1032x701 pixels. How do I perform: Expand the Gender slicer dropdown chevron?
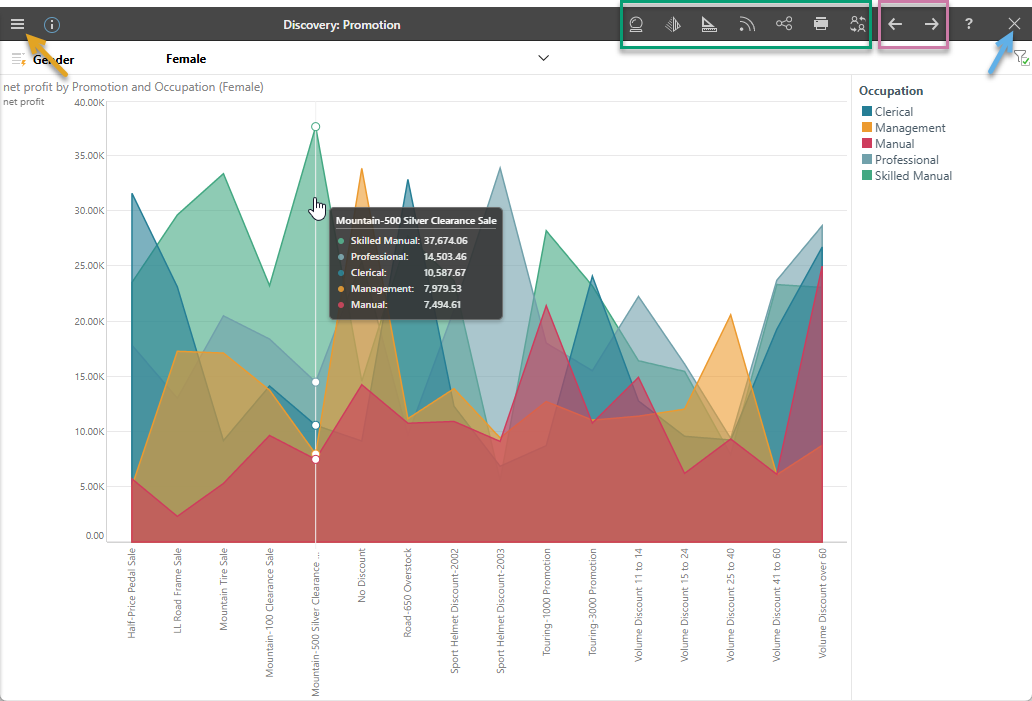[544, 58]
